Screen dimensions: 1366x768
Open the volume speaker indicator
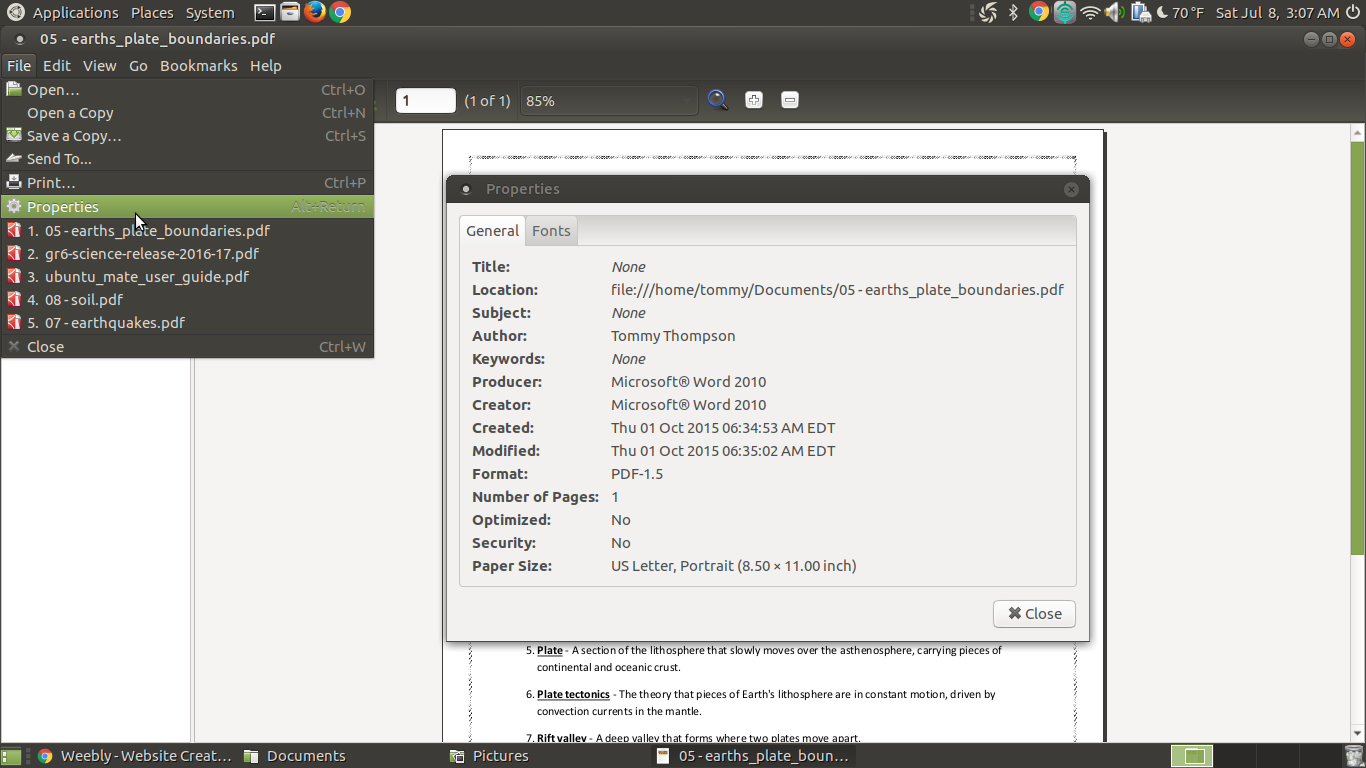[x=1115, y=13]
